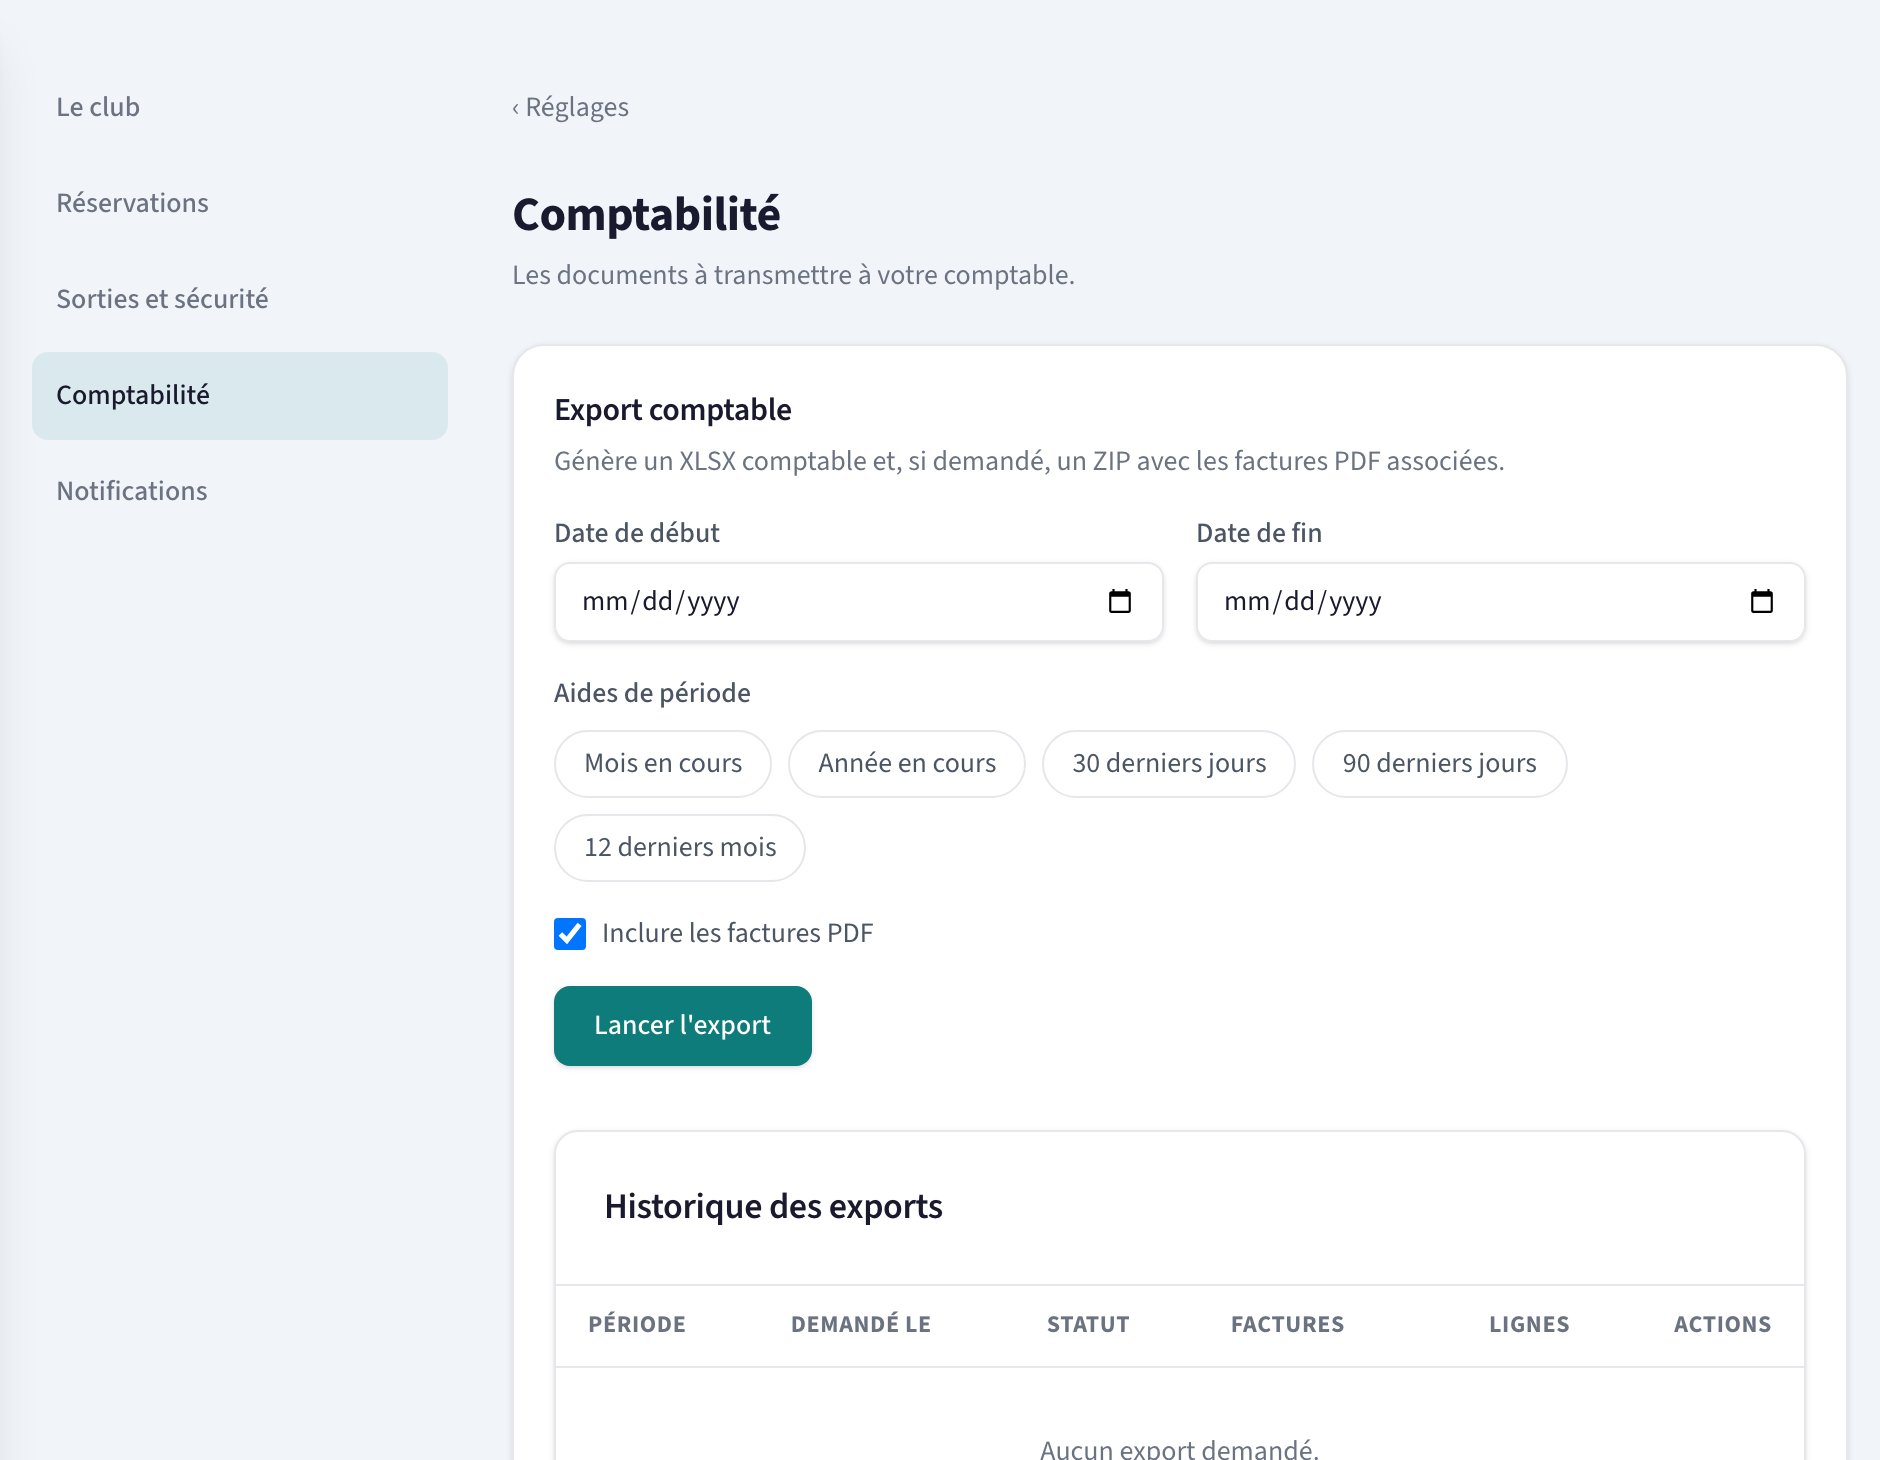Click the FACTURES column header

(x=1287, y=1325)
